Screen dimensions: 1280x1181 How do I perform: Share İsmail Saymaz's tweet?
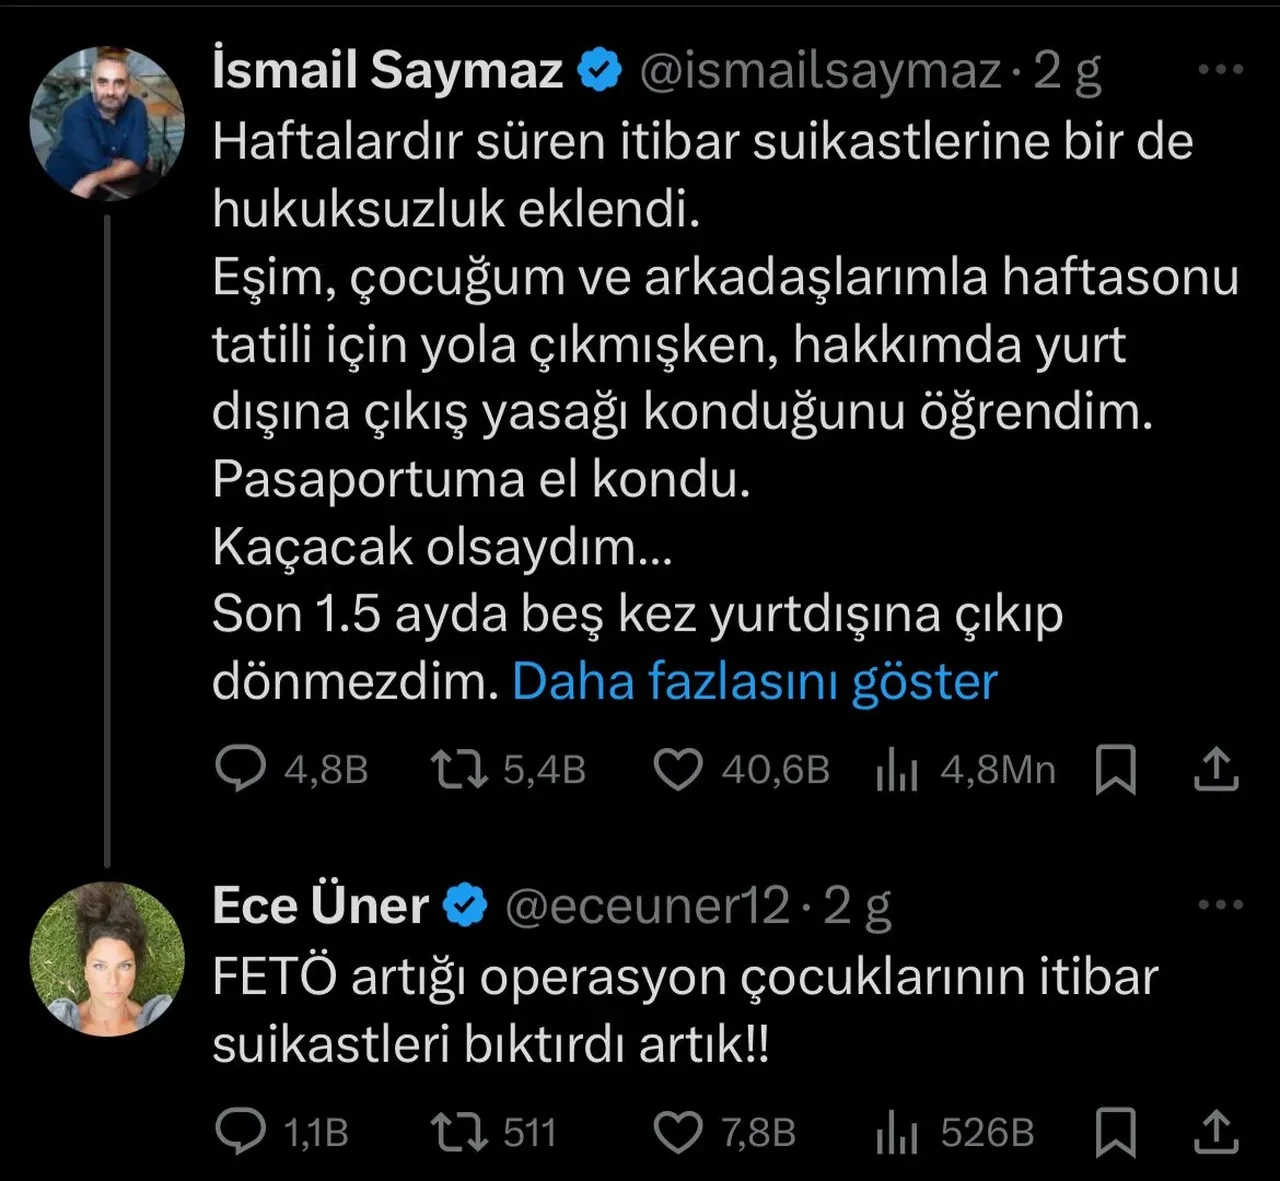coord(1218,769)
